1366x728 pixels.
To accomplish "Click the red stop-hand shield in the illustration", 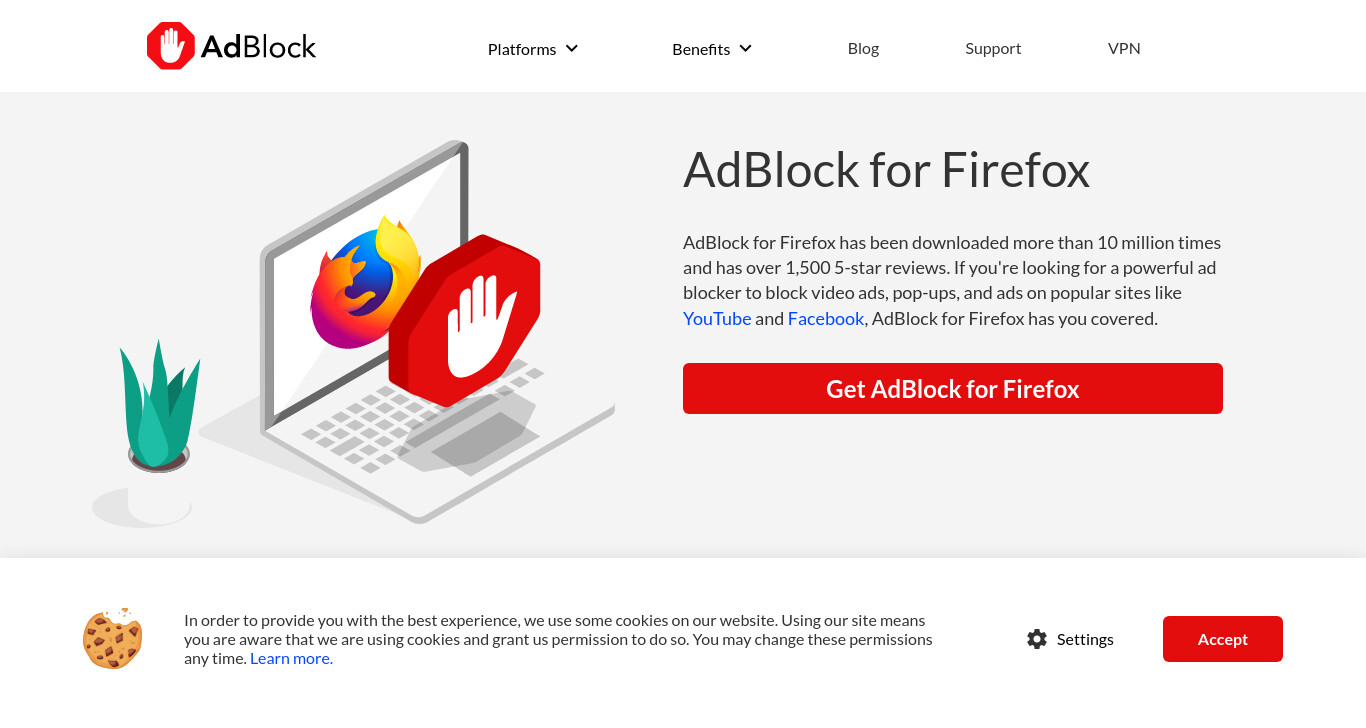I will click(465, 320).
